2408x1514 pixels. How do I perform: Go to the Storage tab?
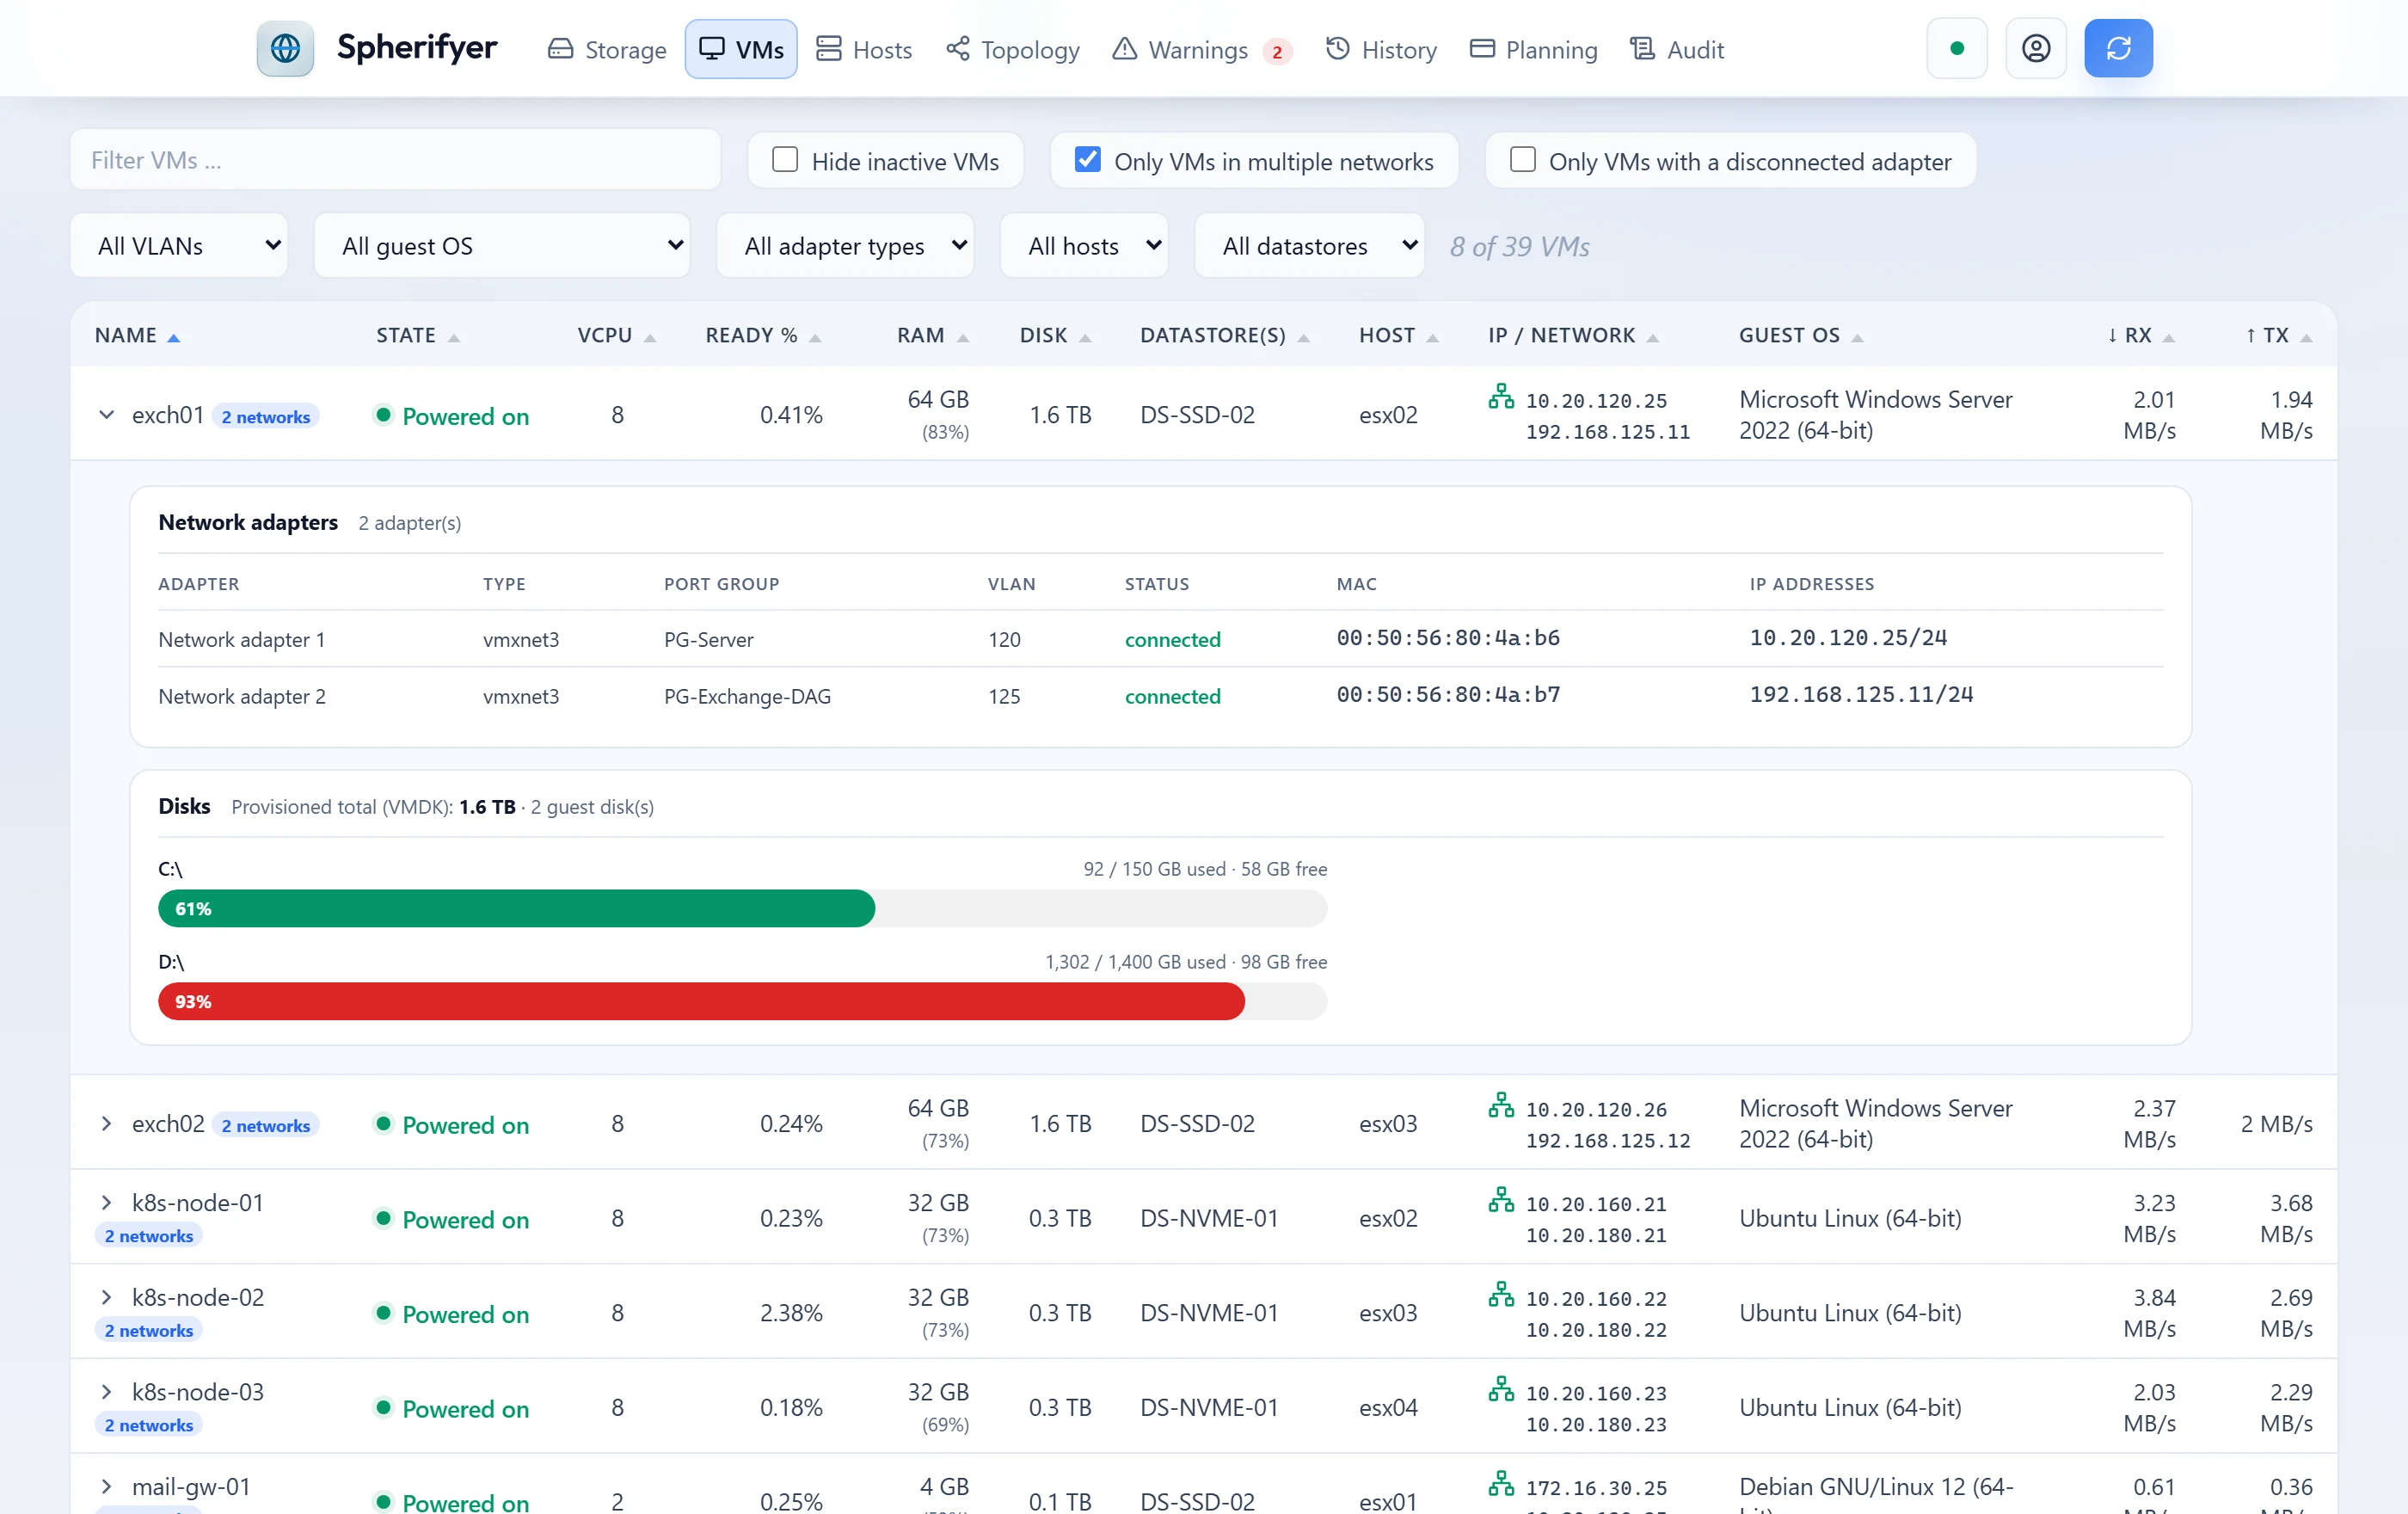(x=607, y=49)
